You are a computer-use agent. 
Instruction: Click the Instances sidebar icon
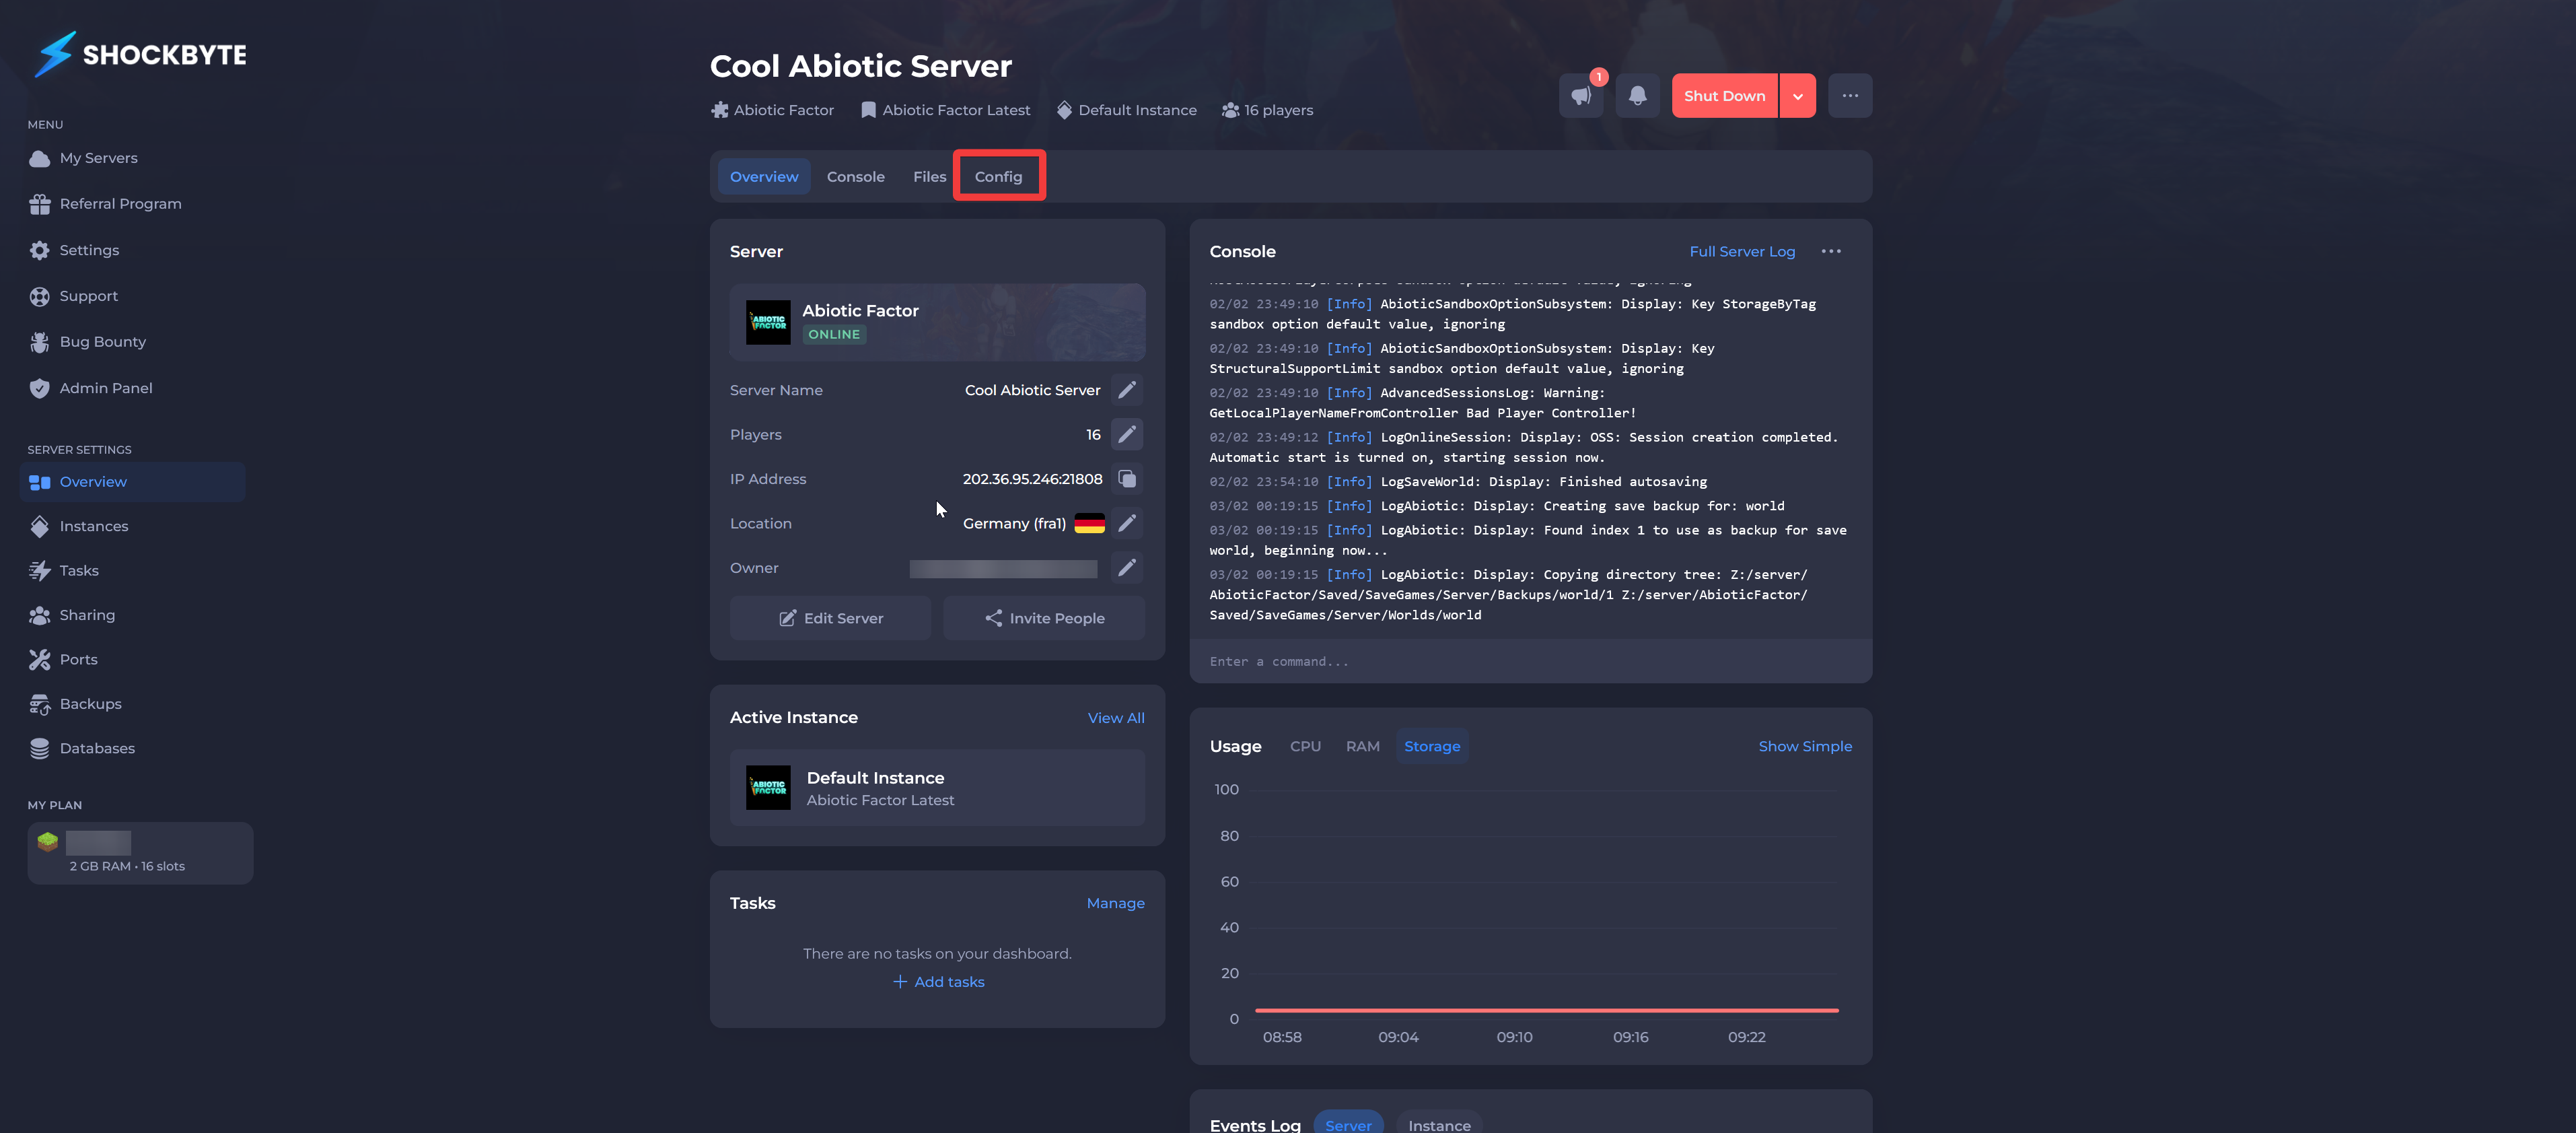click(x=39, y=526)
